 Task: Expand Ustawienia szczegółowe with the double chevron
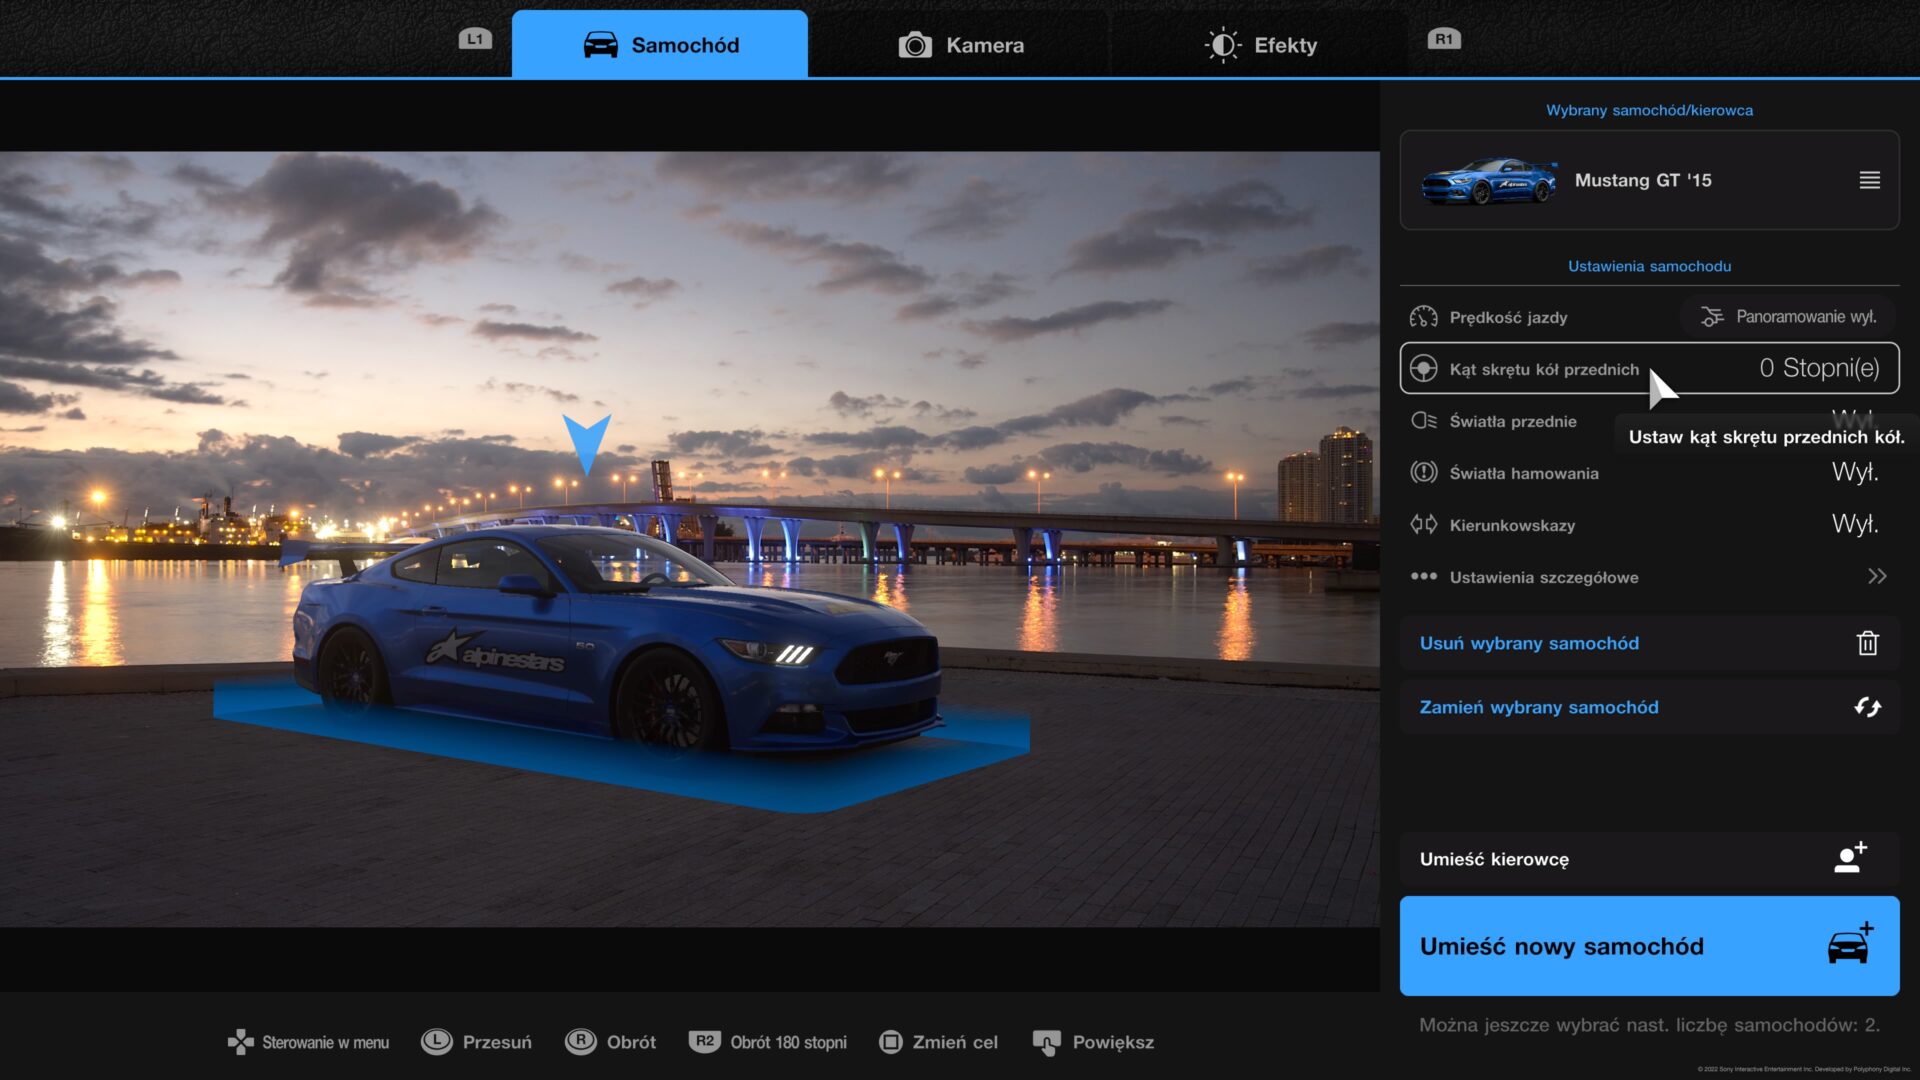[x=1876, y=577]
